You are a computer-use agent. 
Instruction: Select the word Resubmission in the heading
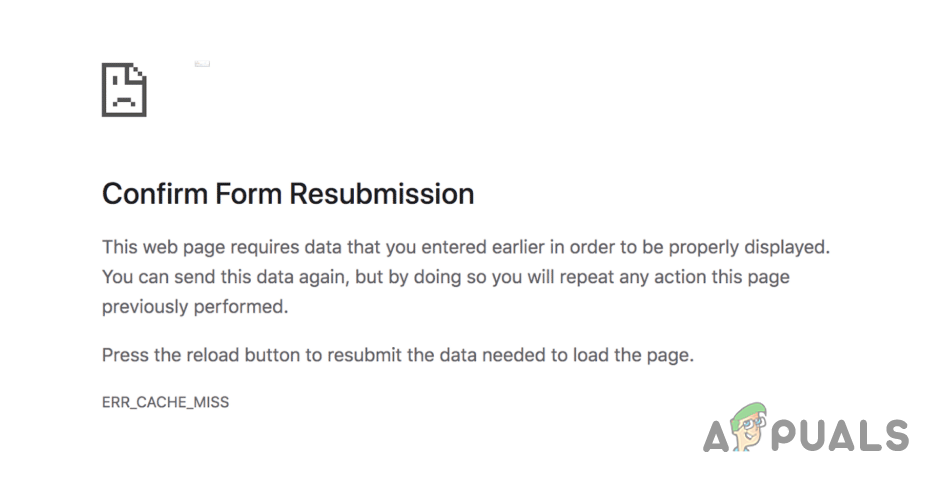(x=382, y=194)
